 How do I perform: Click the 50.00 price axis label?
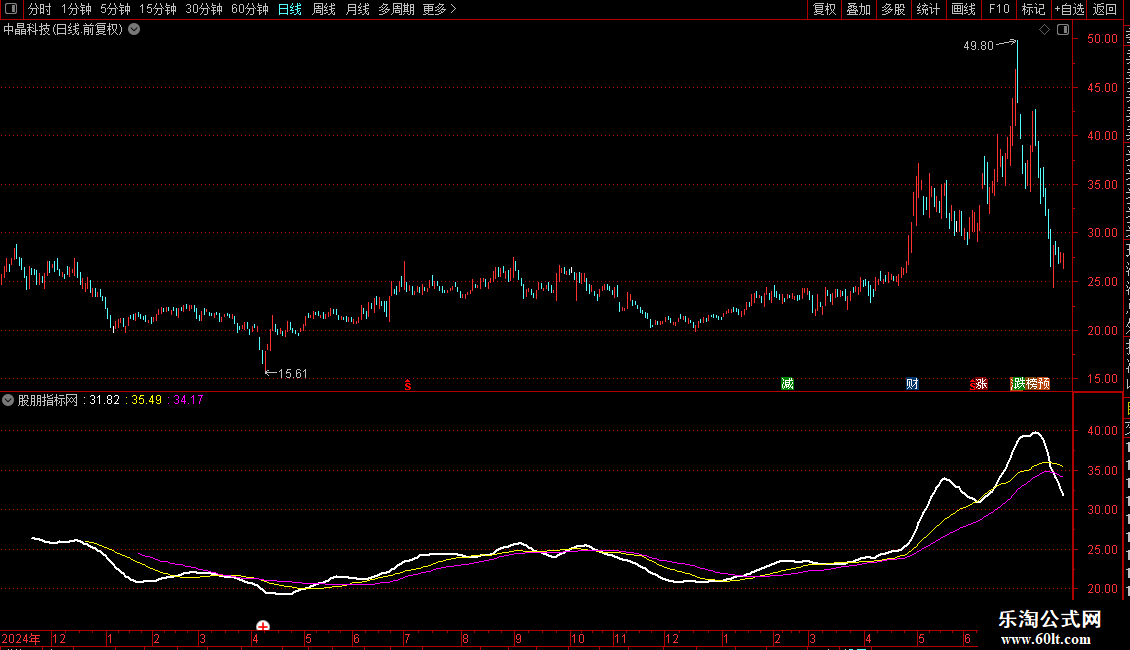(x=1103, y=39)
